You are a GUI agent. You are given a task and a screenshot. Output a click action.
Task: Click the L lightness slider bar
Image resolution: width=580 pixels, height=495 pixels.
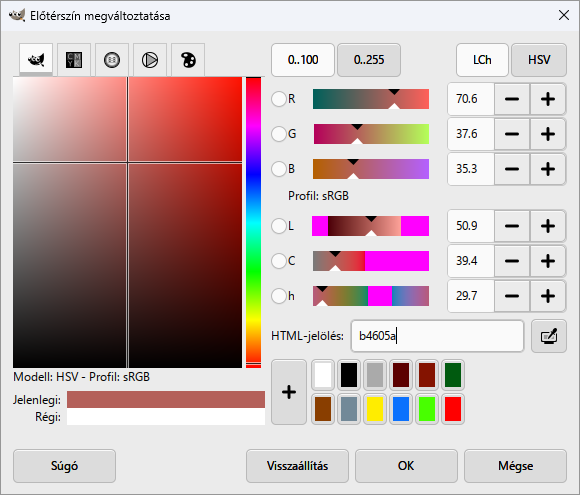tap(371, 226)
